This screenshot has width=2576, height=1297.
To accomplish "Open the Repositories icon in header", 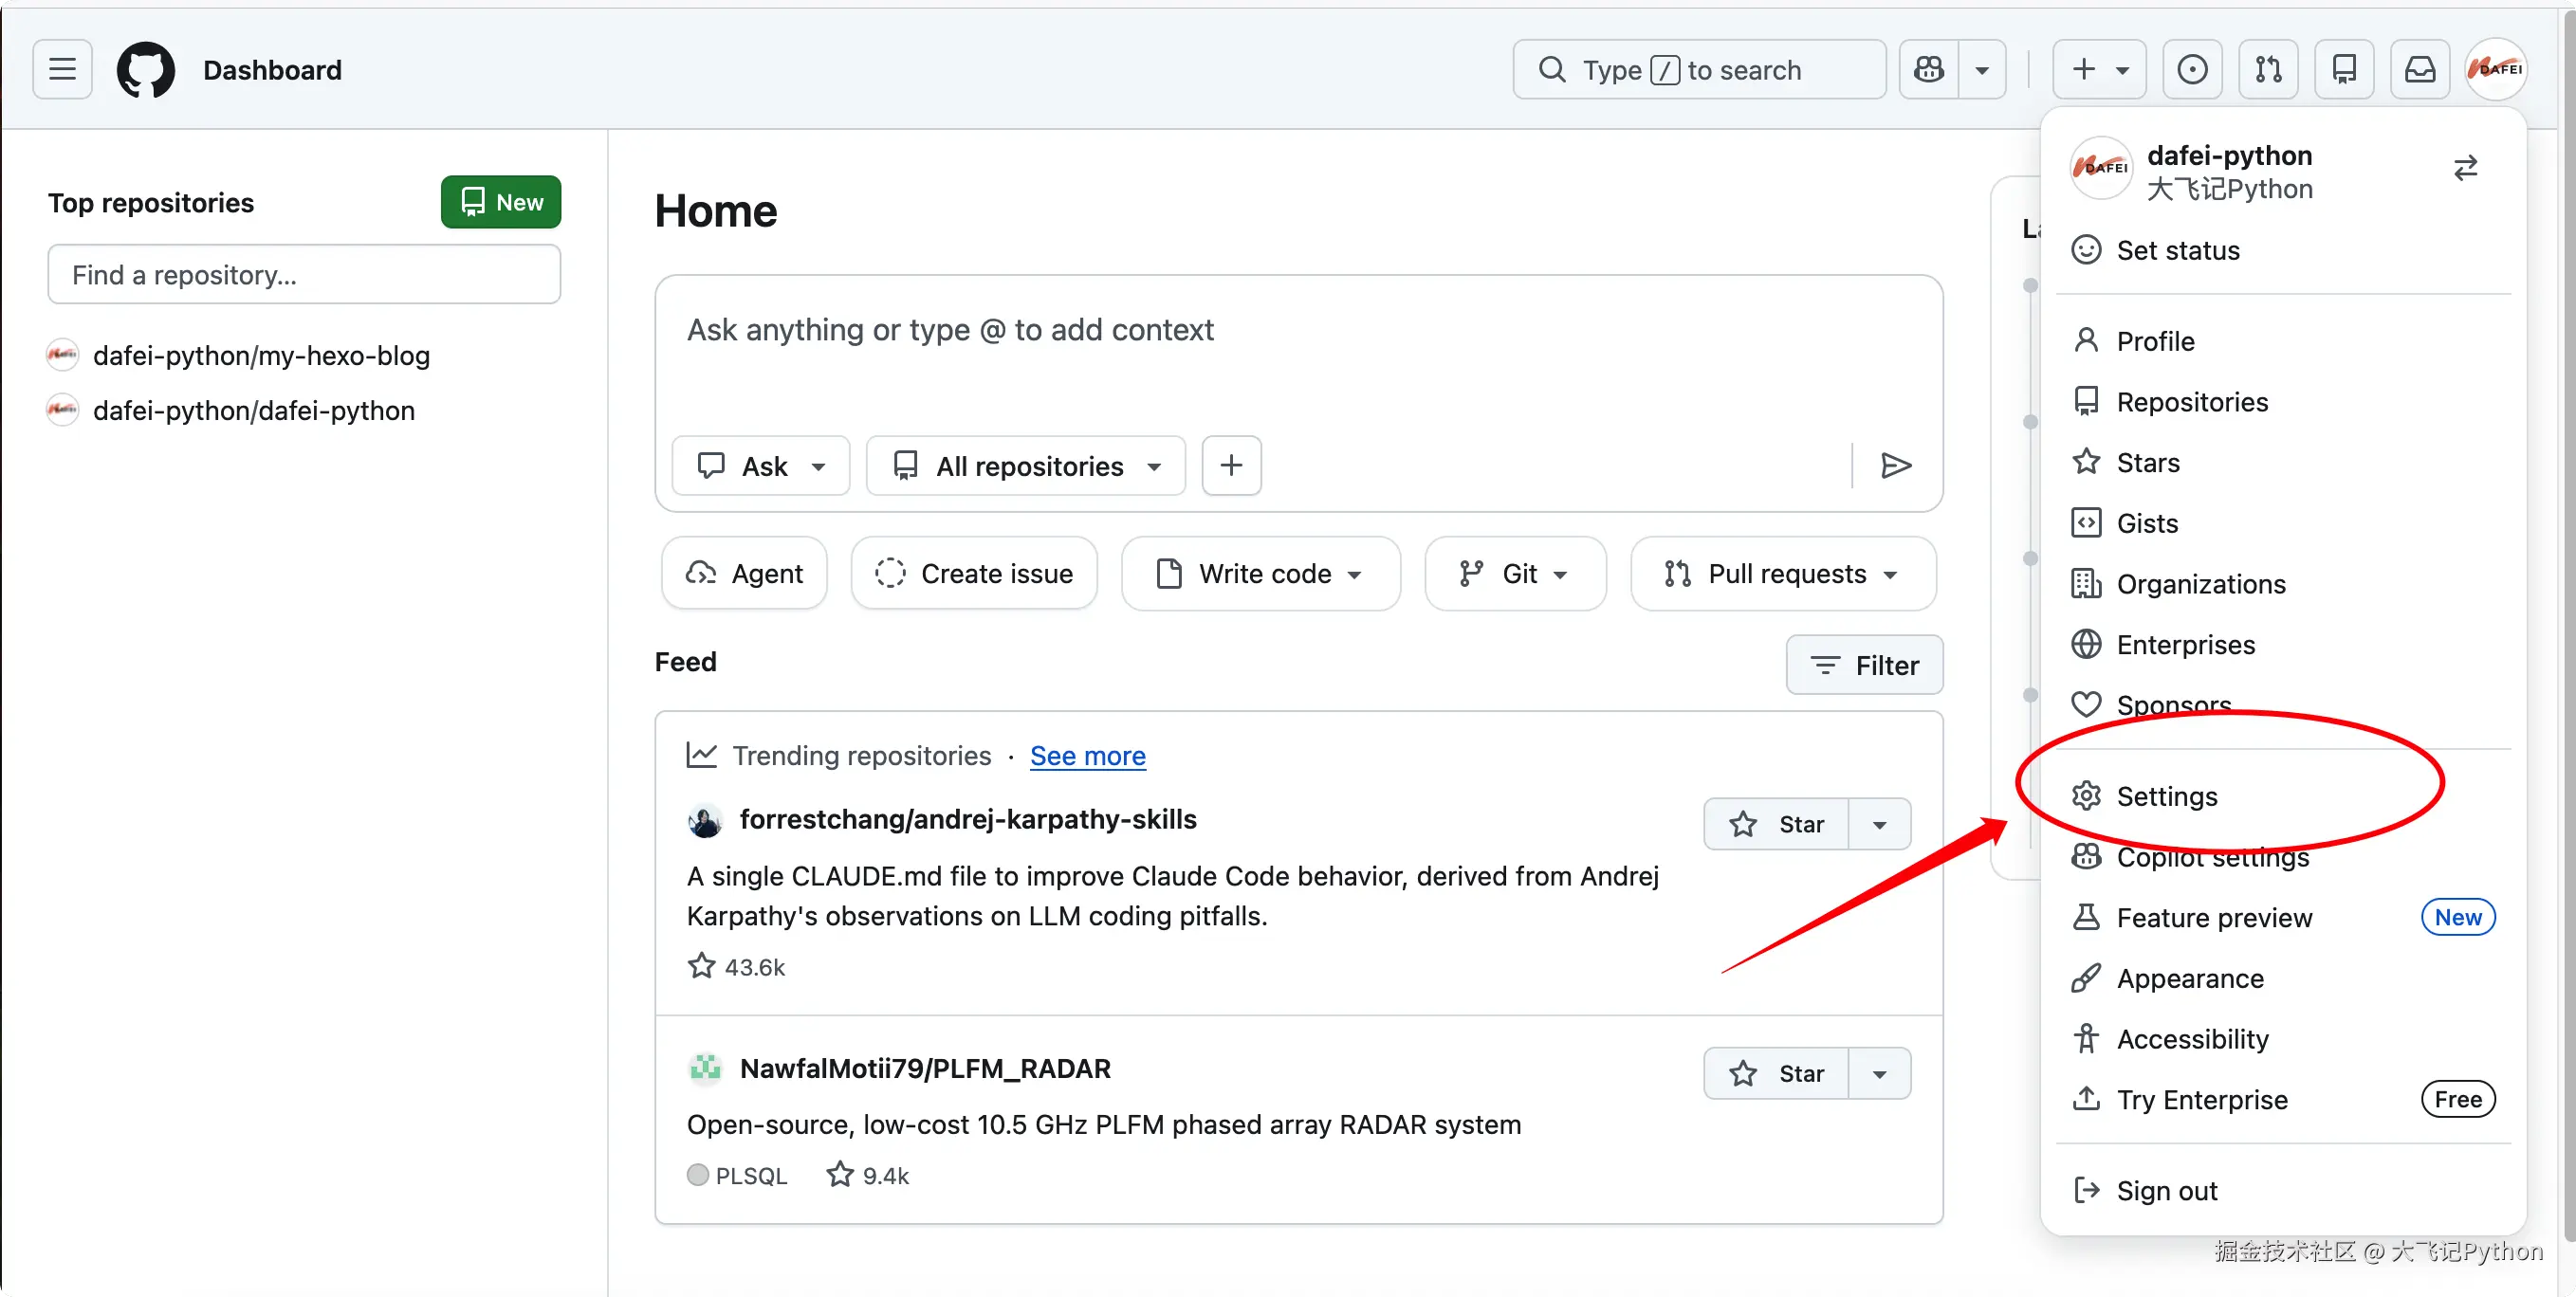I will (x=2343, y=69).
